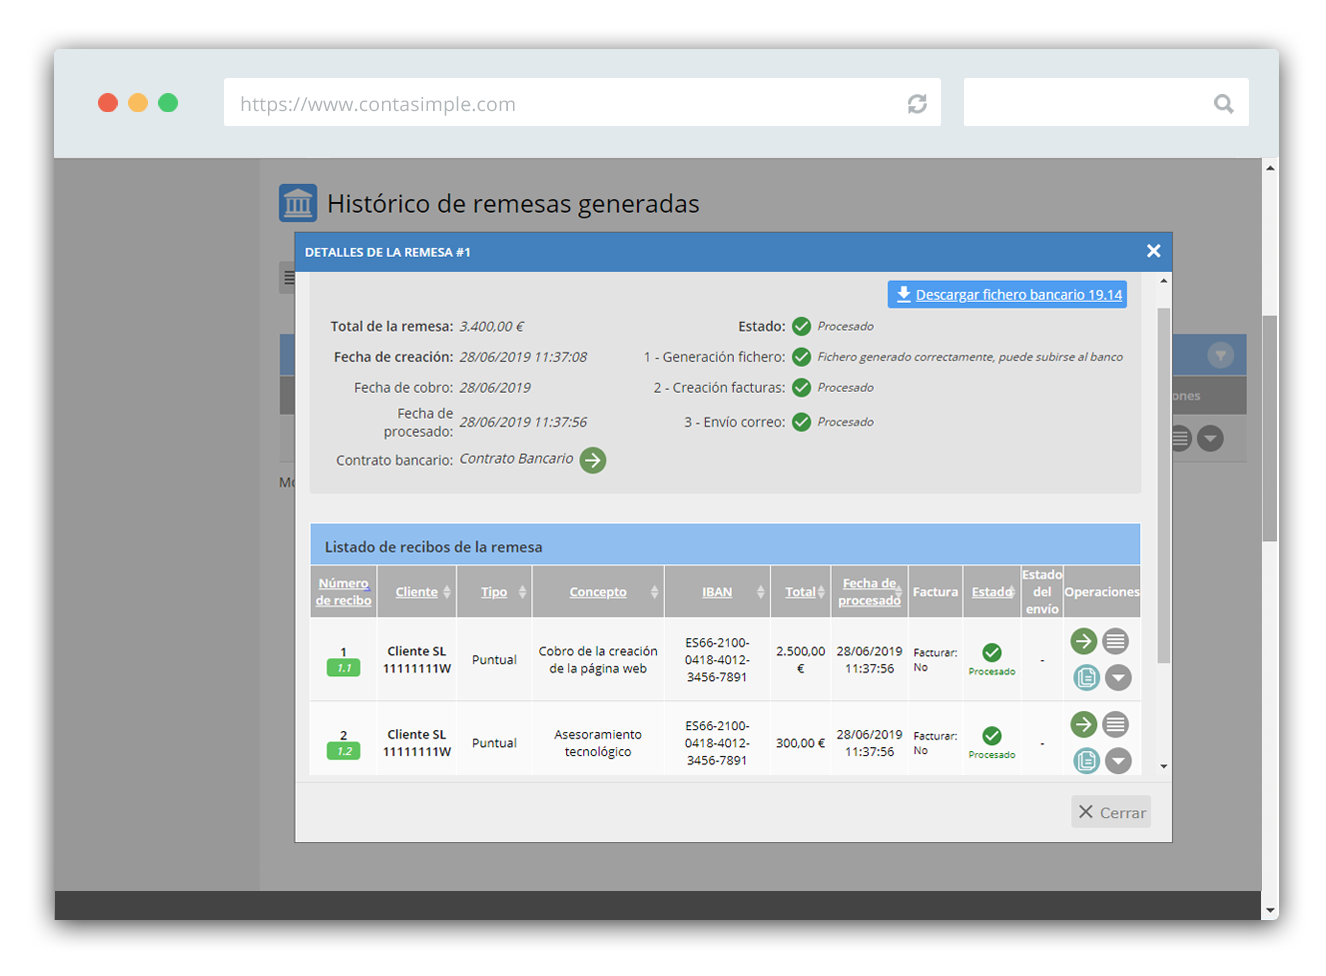The width and height of the screenshot is (1326, 976).
Task: Expand the gray dropdown arrow for receipt 1.1
Action: [x=1118, y=677]
